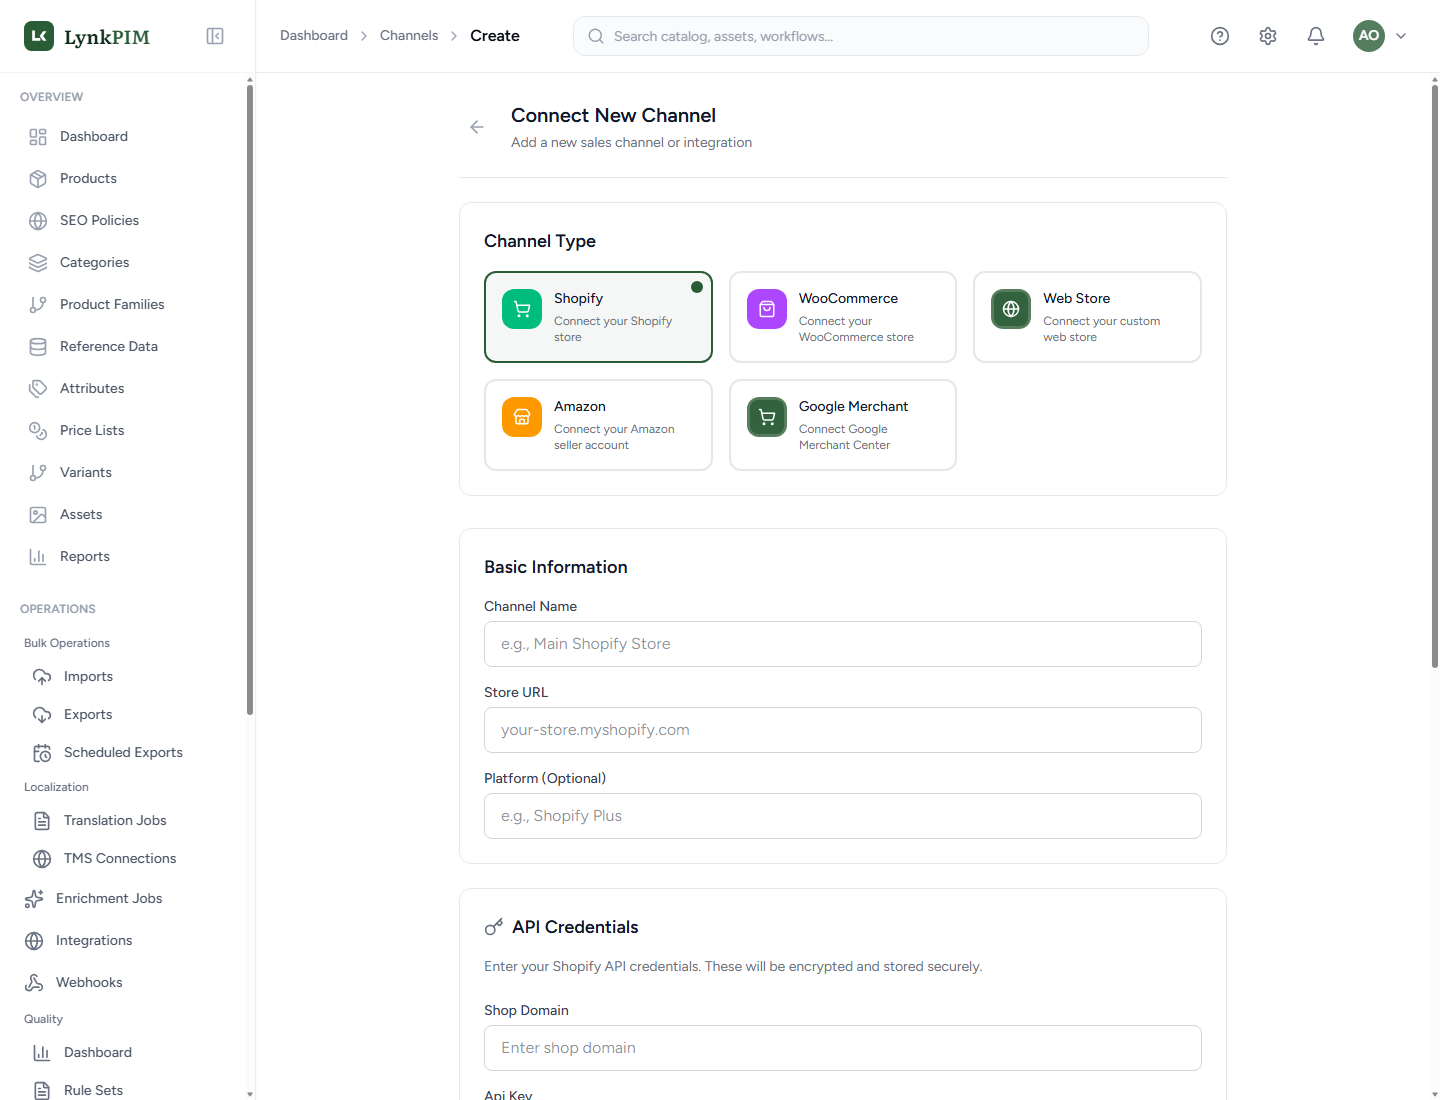This screenshot has width=1440, height=1100.
Task: Collapse the sidebar panel
Action: coord(215,36)
